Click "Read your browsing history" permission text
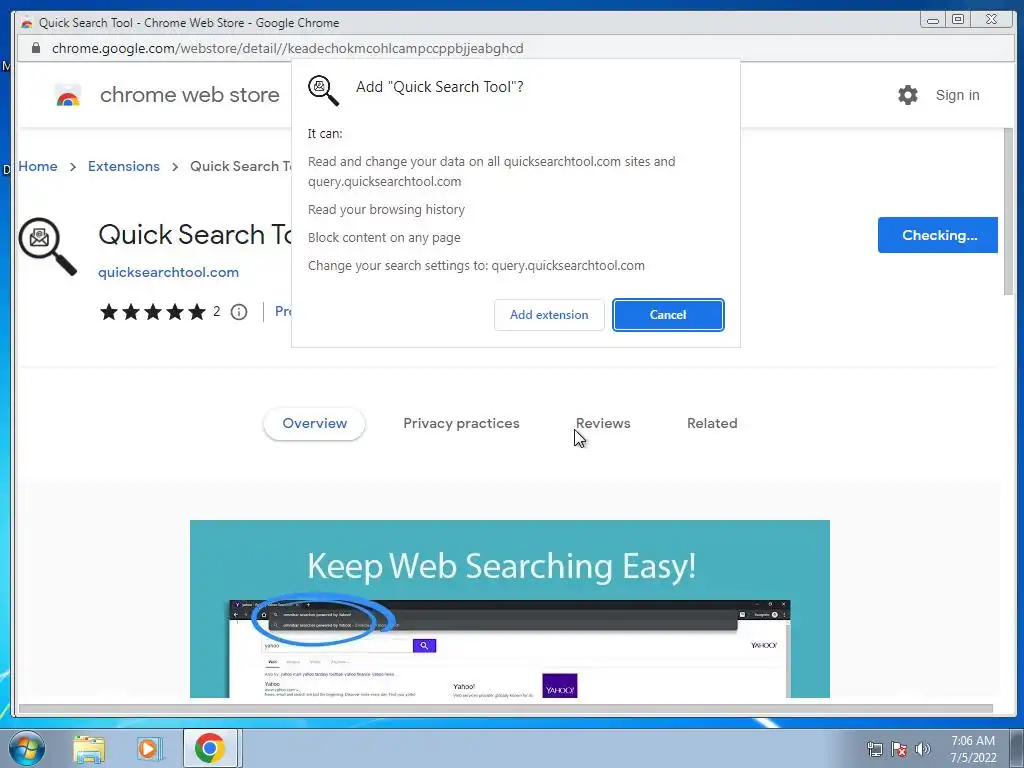The height and width of the screenshot is (768, 1024). [387, 210]
